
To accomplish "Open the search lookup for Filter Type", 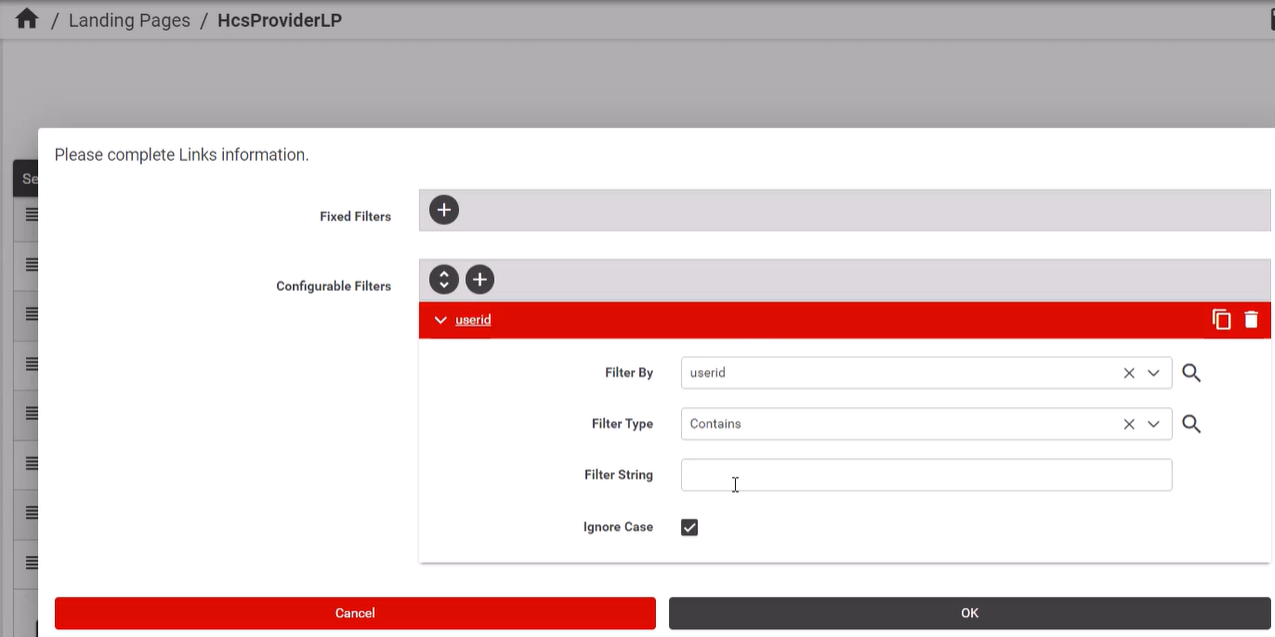I will click(x=1190, y=423).
